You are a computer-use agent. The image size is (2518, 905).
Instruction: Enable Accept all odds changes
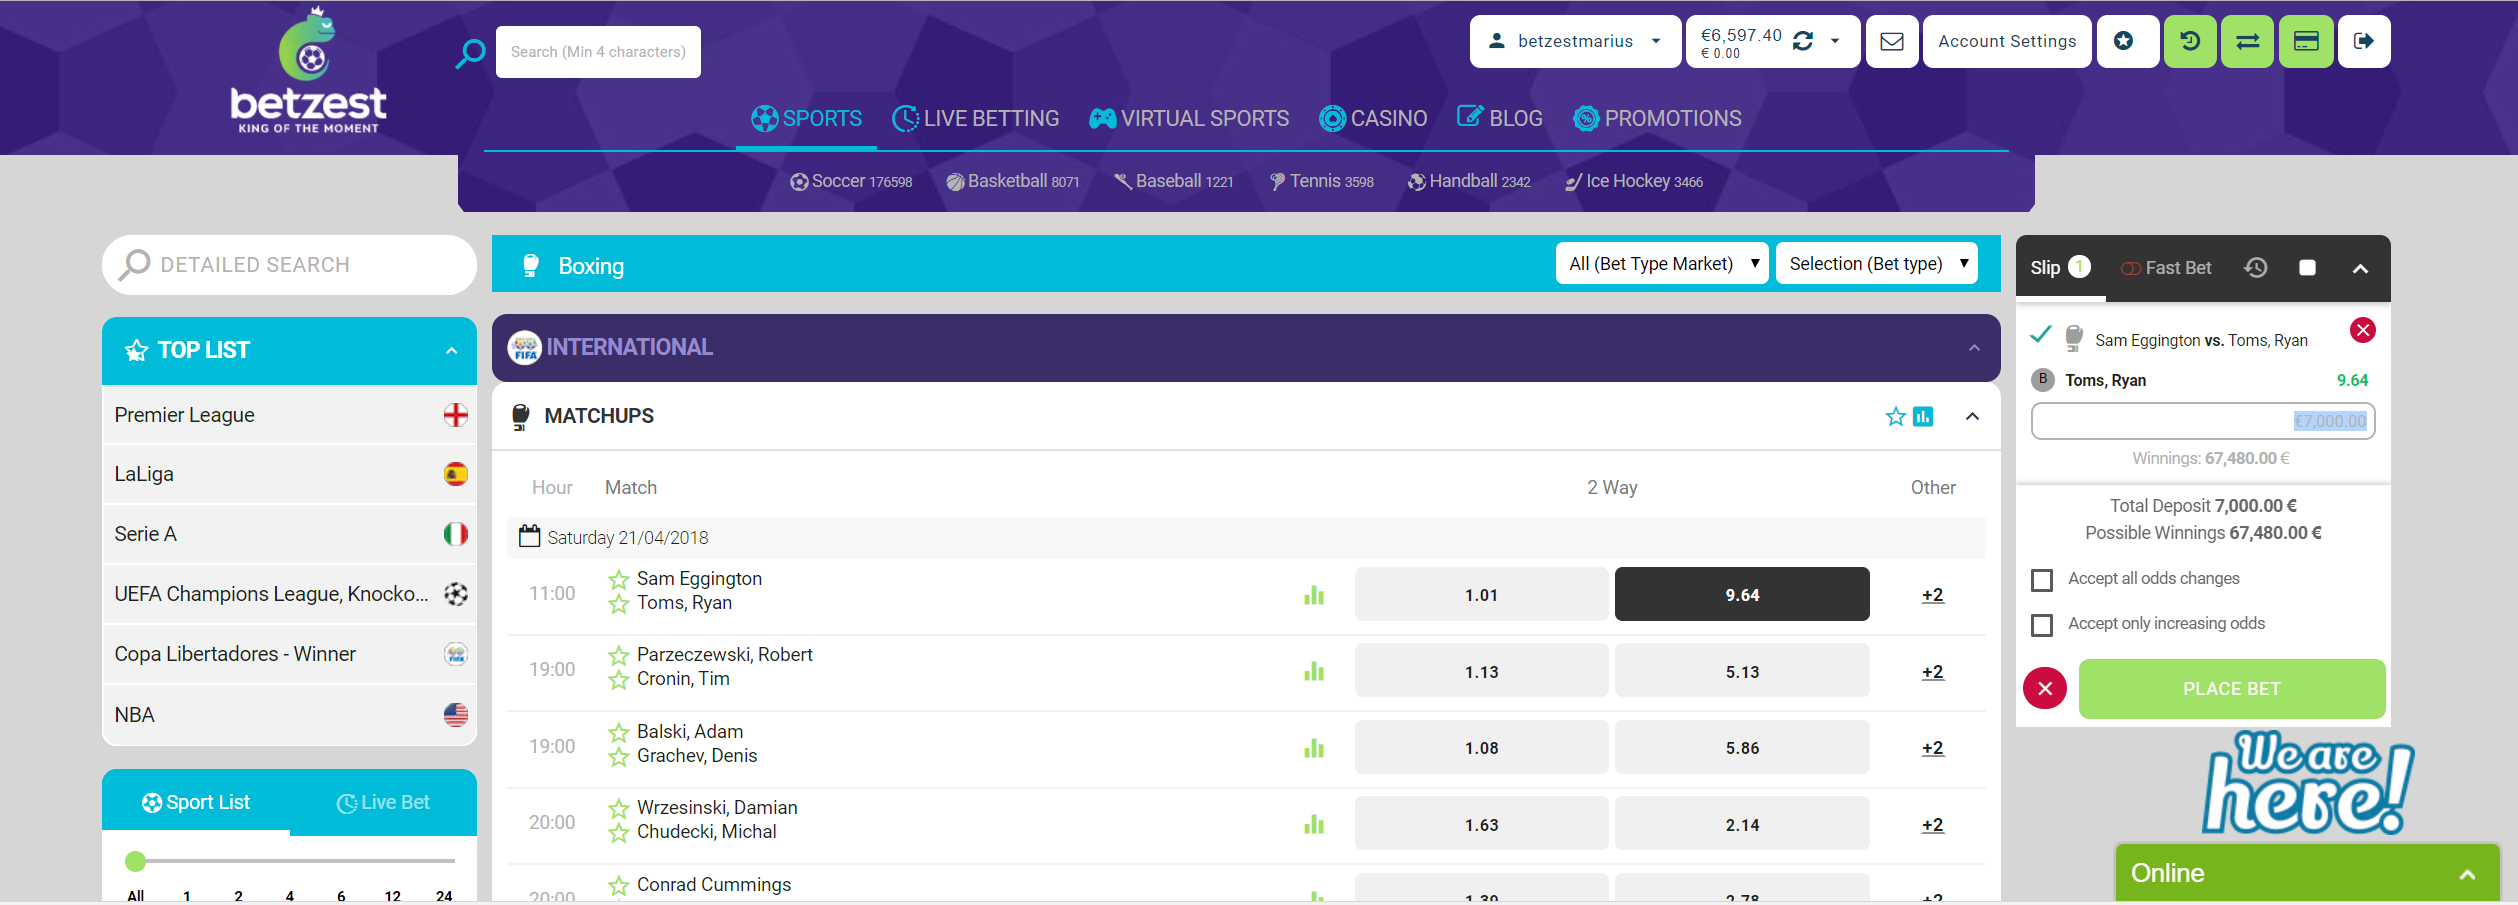2042,580
